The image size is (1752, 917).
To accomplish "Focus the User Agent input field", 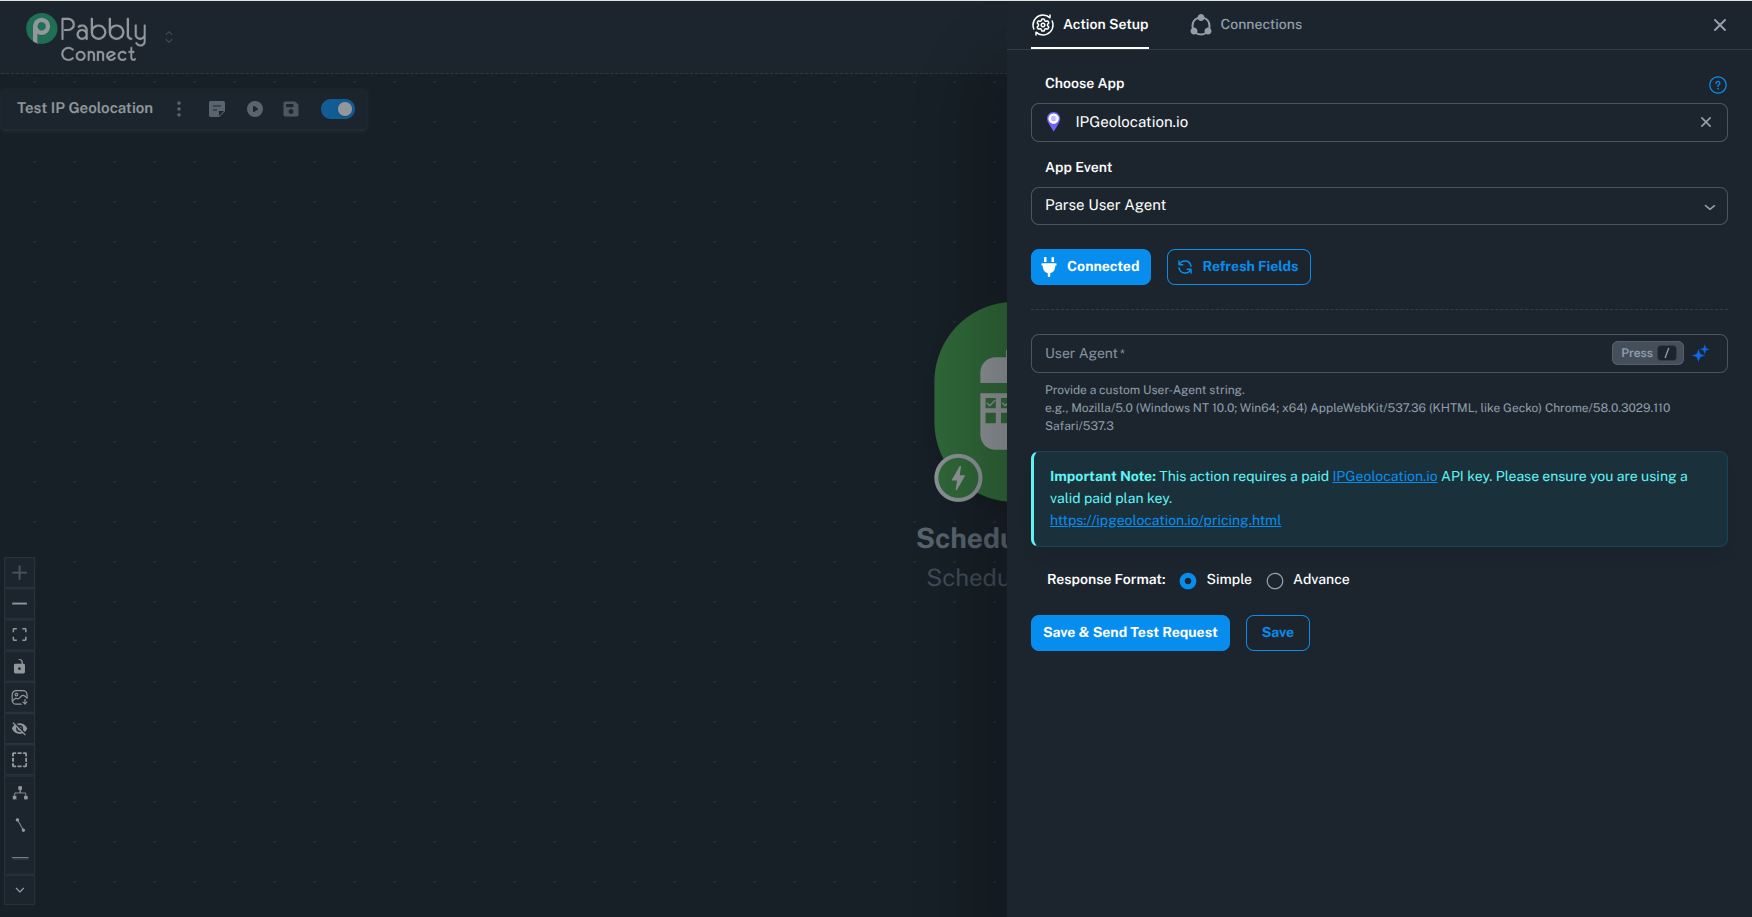I will click(x=1379, y=353).
